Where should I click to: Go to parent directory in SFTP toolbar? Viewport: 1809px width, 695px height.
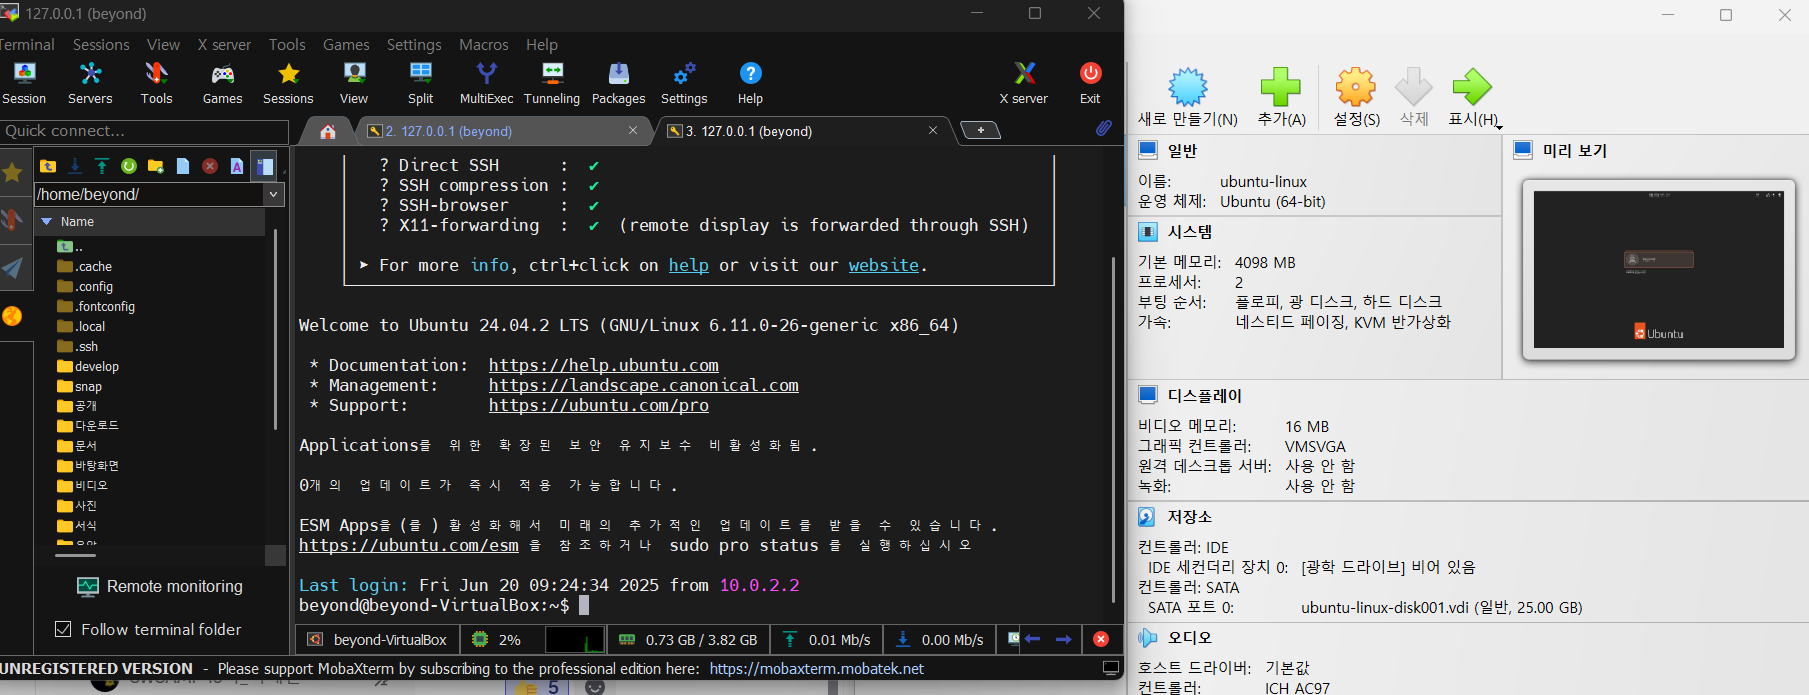(x=47, y=166)
